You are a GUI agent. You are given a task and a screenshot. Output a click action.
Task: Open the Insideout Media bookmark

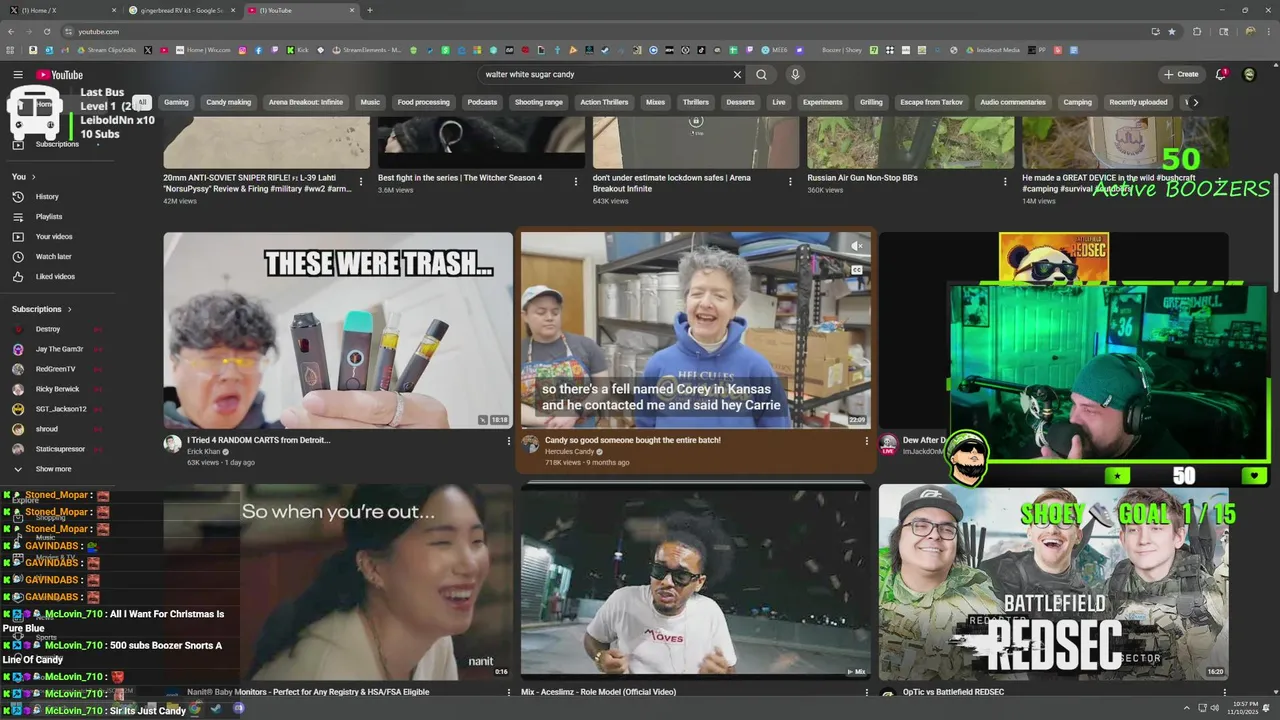pyautogui.click(x=992, y=50)
